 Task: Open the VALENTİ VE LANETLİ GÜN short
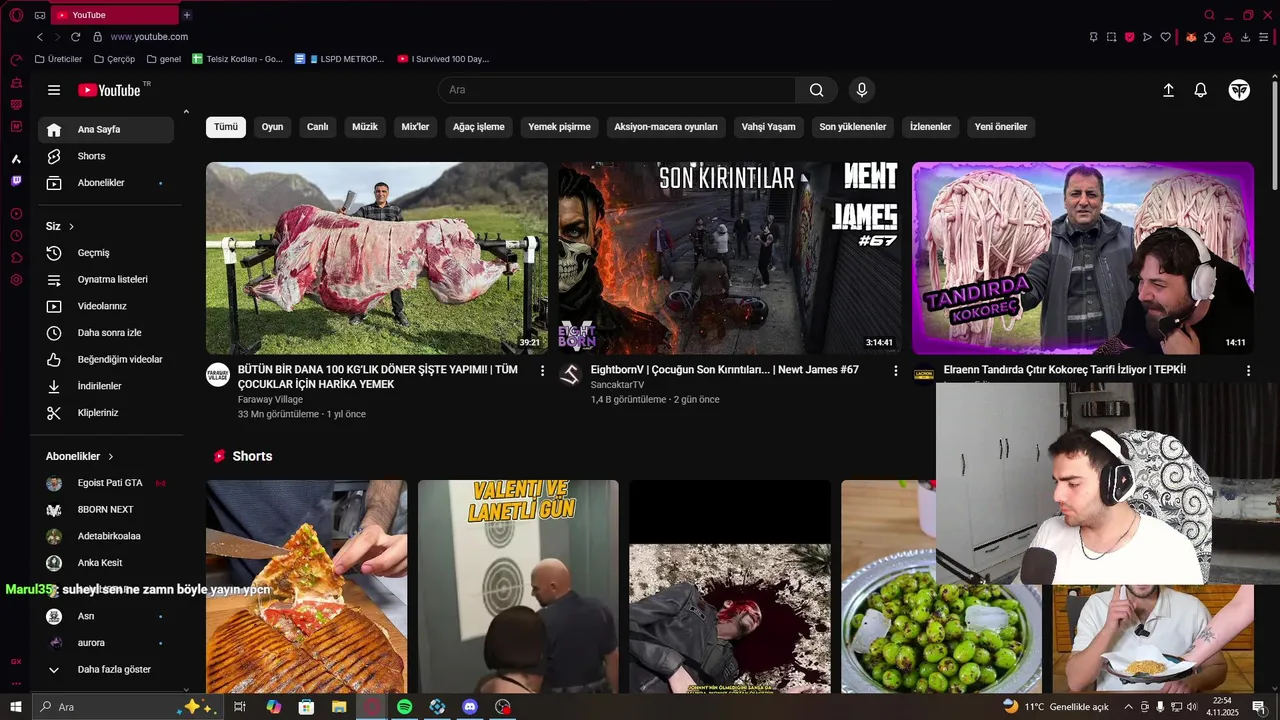[518, 587]
